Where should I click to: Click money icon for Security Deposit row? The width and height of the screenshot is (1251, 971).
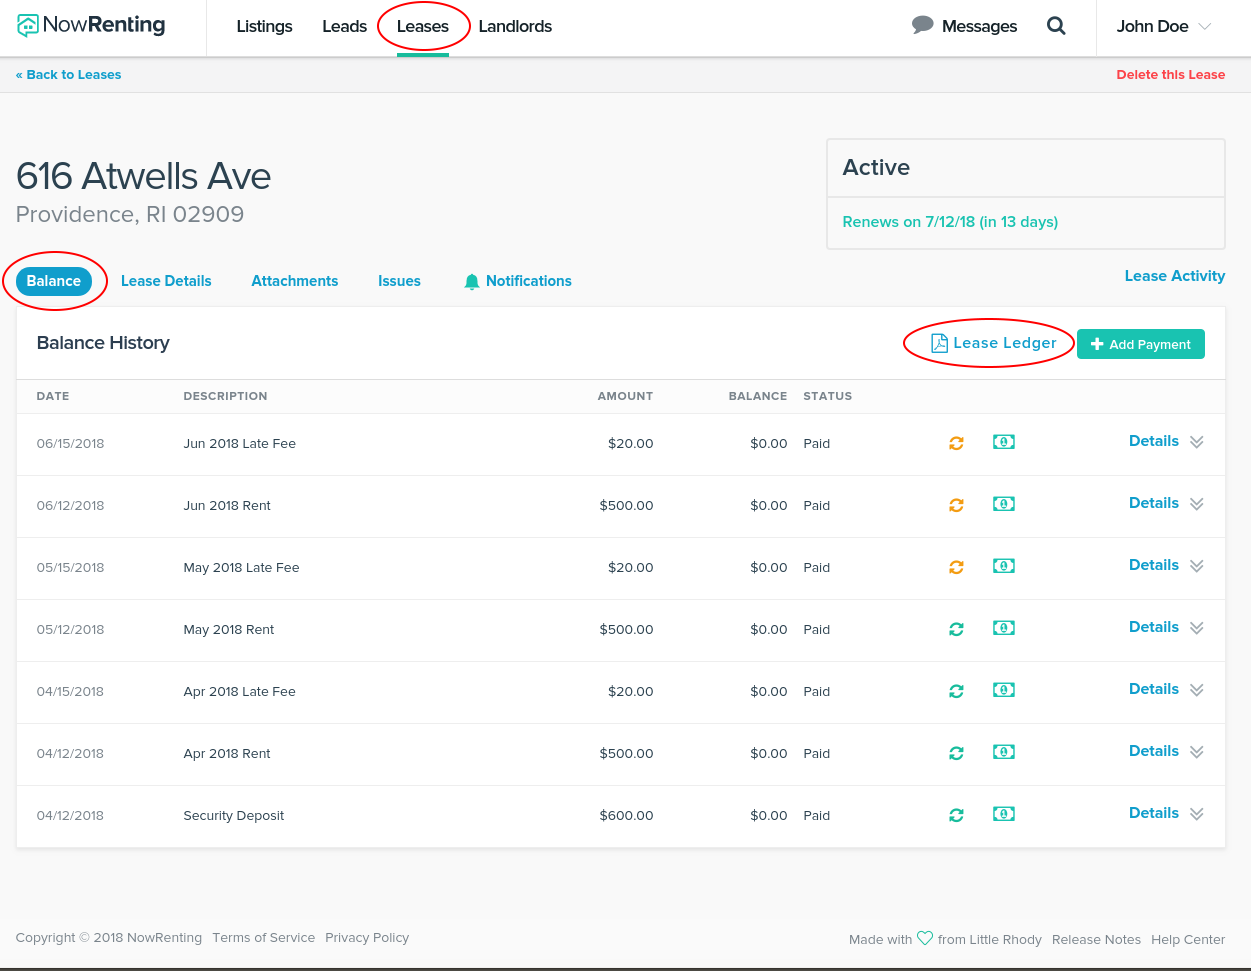point(1004,814)
